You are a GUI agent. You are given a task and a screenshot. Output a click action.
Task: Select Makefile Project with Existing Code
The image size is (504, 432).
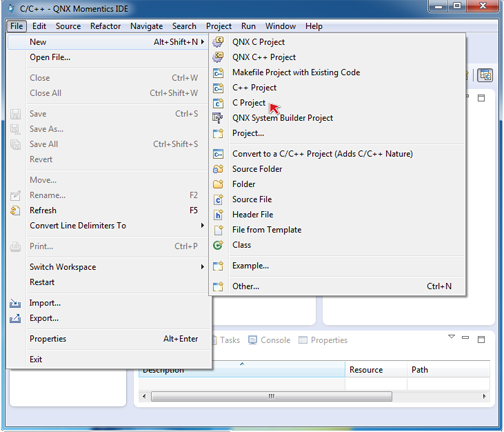tap(337, 73)
